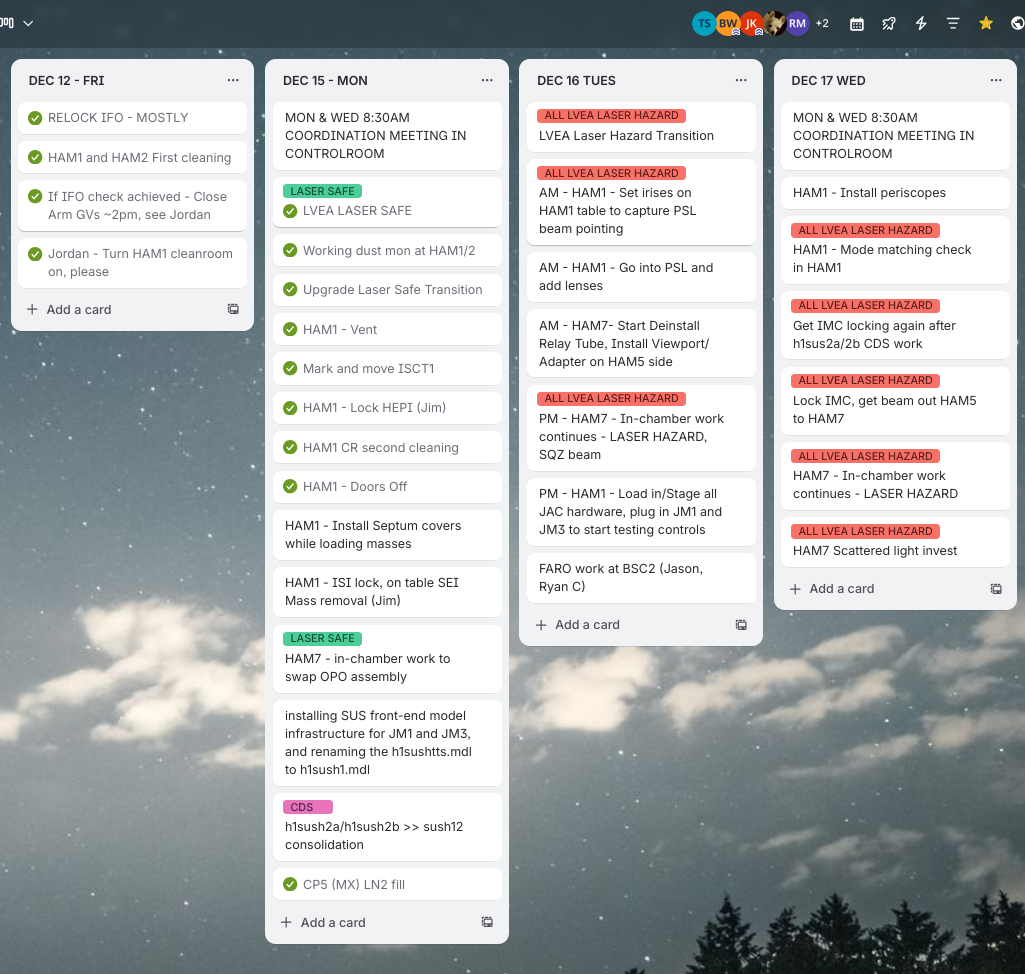Image resolution: width=1025 pixels, height=974 pixels.
Task: Click the globe visibility icon
Action: click(x=1017, y=23)
